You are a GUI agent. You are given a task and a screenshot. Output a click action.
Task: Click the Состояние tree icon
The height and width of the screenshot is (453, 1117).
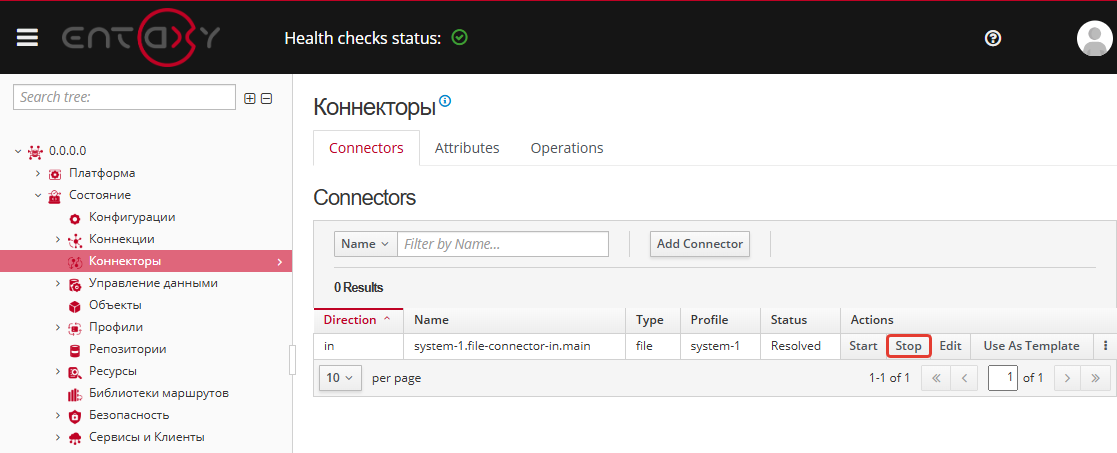click(55, 196)
